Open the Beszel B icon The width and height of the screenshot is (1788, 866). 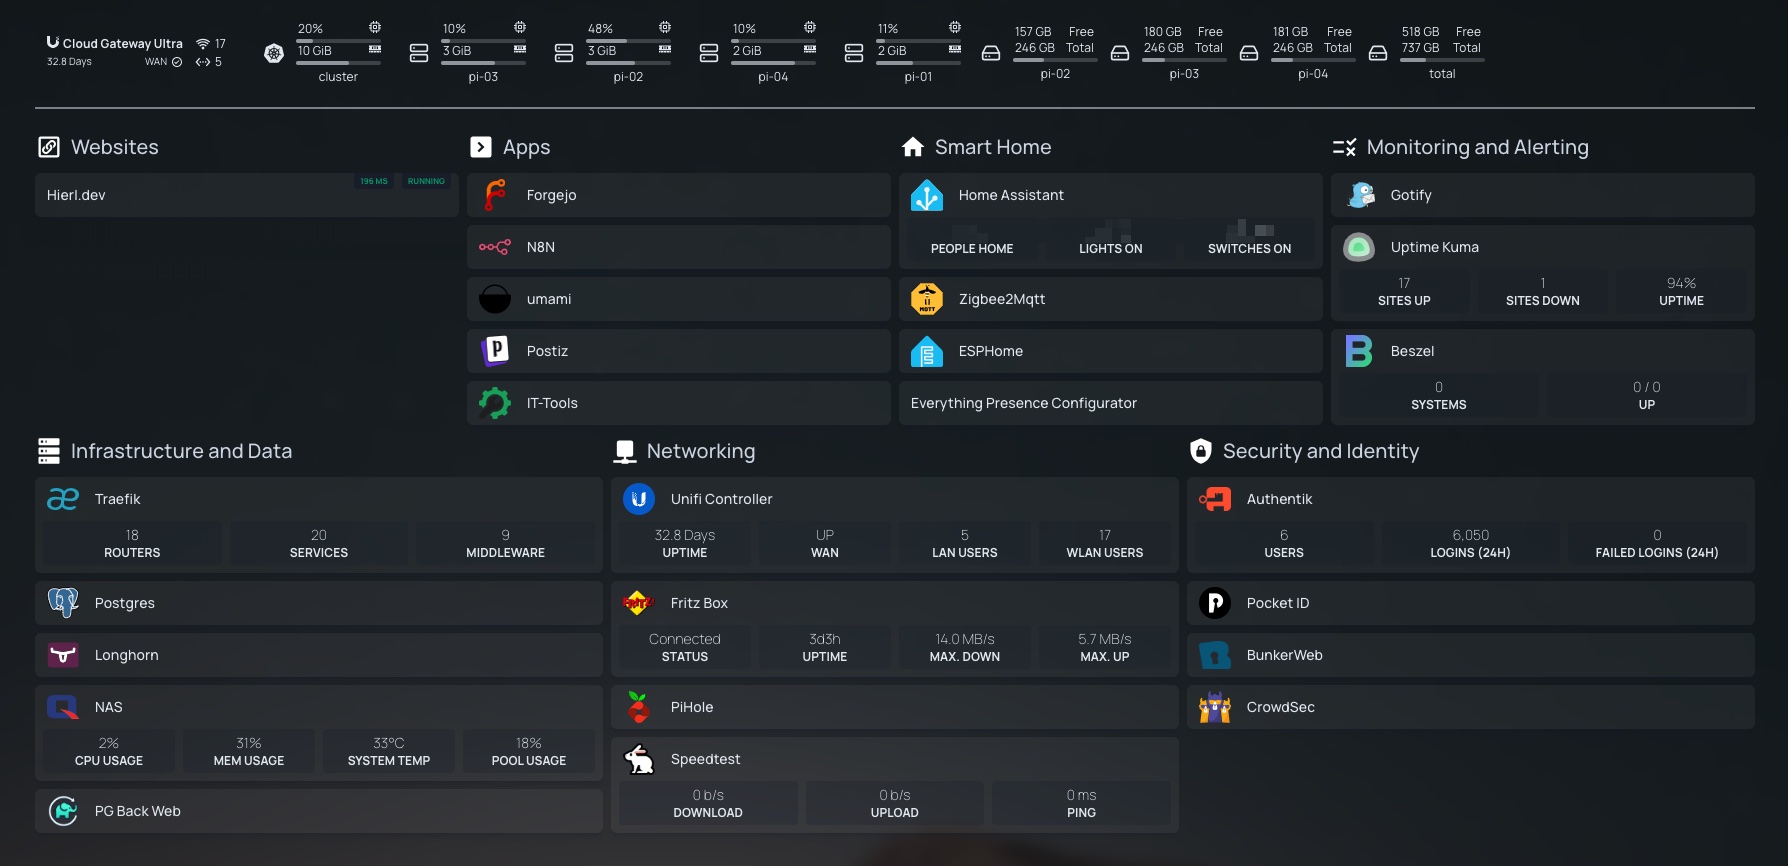click(1359, 351)
